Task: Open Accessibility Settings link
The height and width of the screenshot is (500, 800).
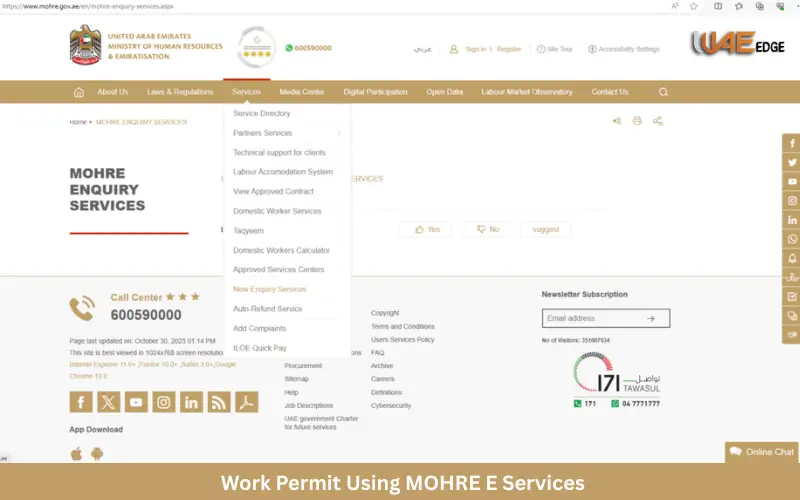Action: click(x=624, y=49)
